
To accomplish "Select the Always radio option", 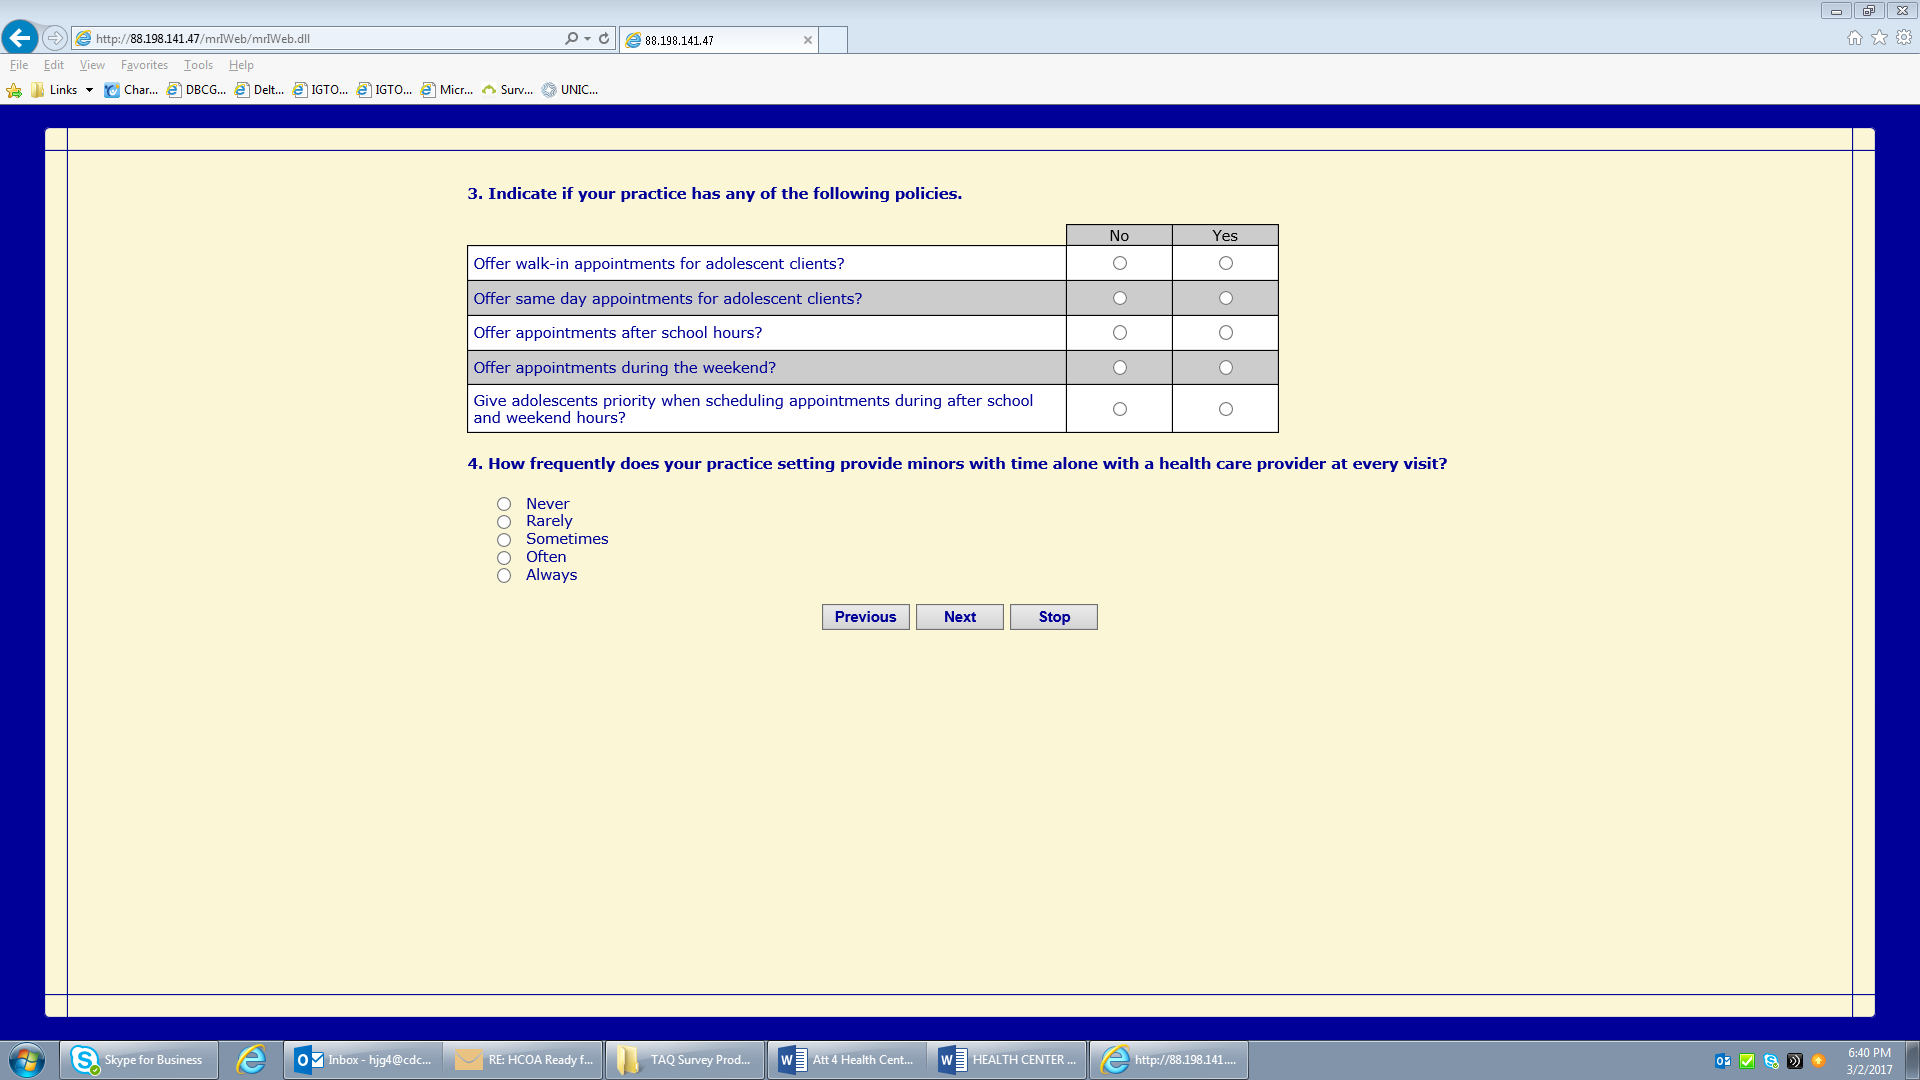I will pyautogui.click(x=504, y=576).
